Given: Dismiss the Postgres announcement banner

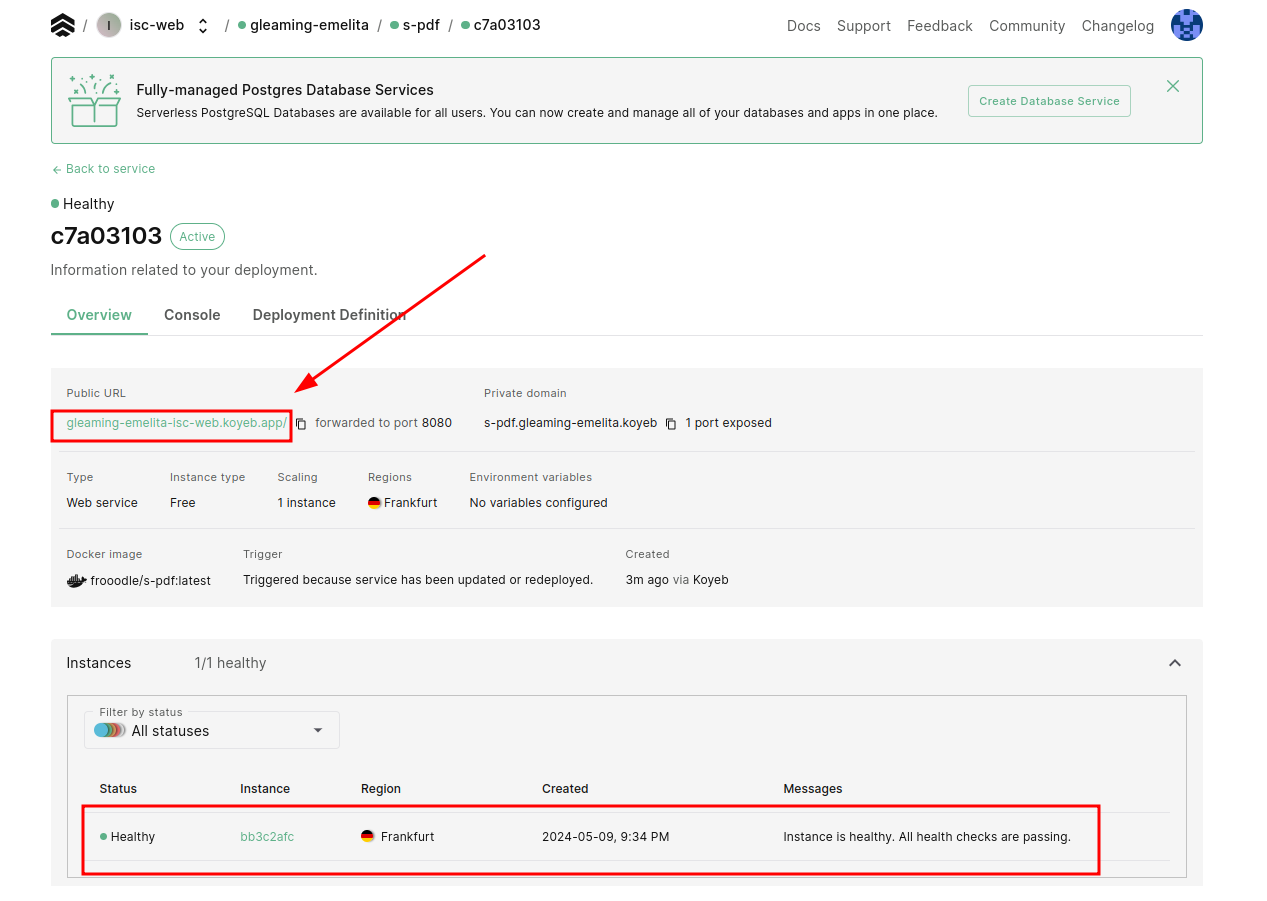Looking at the screenshot, I should [x=1173, y=86].
